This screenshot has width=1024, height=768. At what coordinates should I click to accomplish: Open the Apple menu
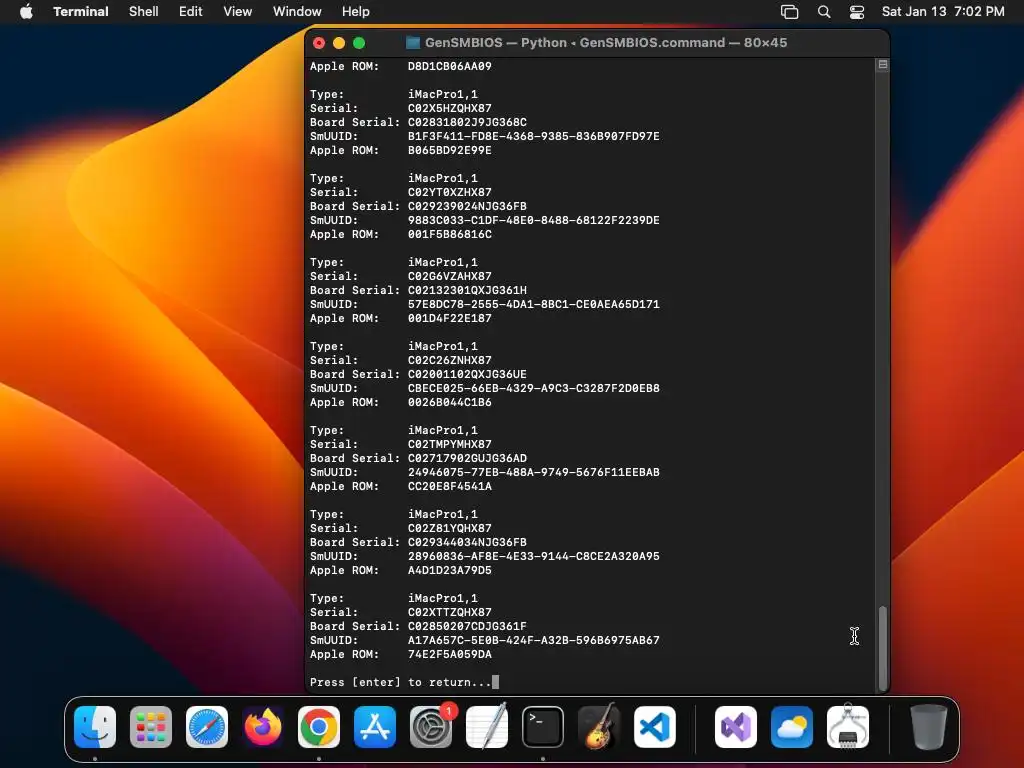click(26, 12)
